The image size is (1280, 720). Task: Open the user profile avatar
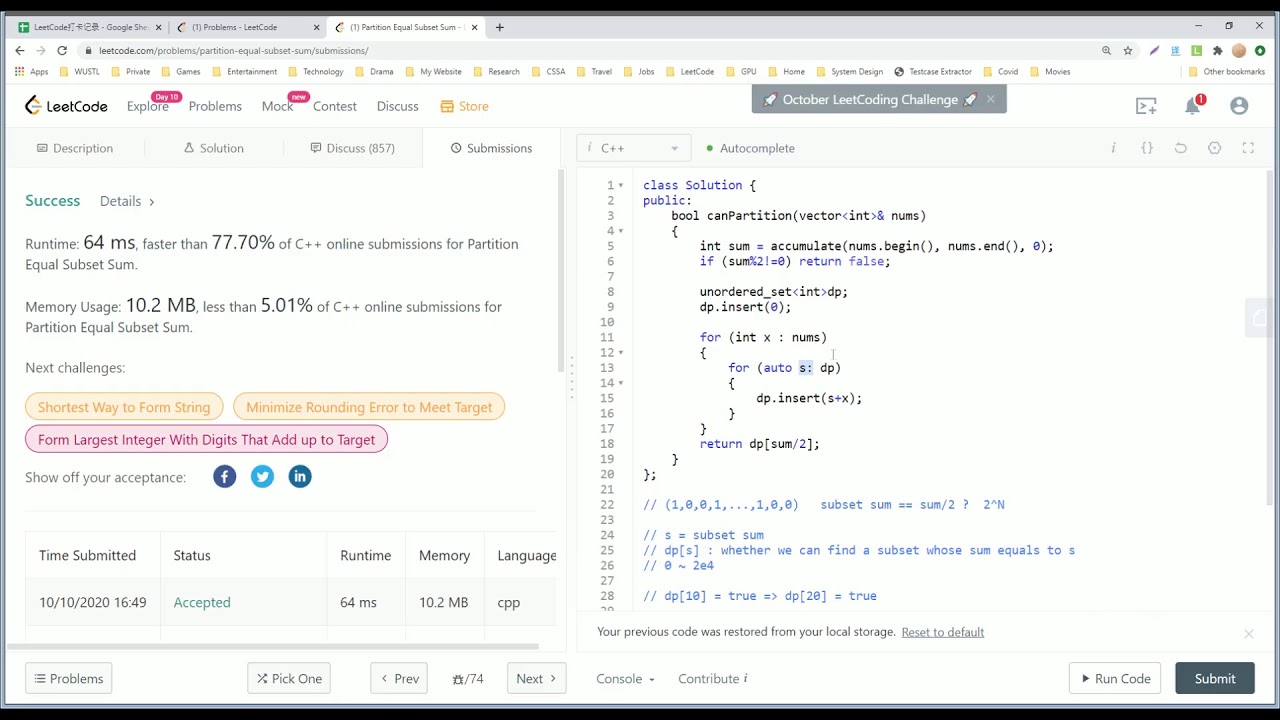[1239, 106]
